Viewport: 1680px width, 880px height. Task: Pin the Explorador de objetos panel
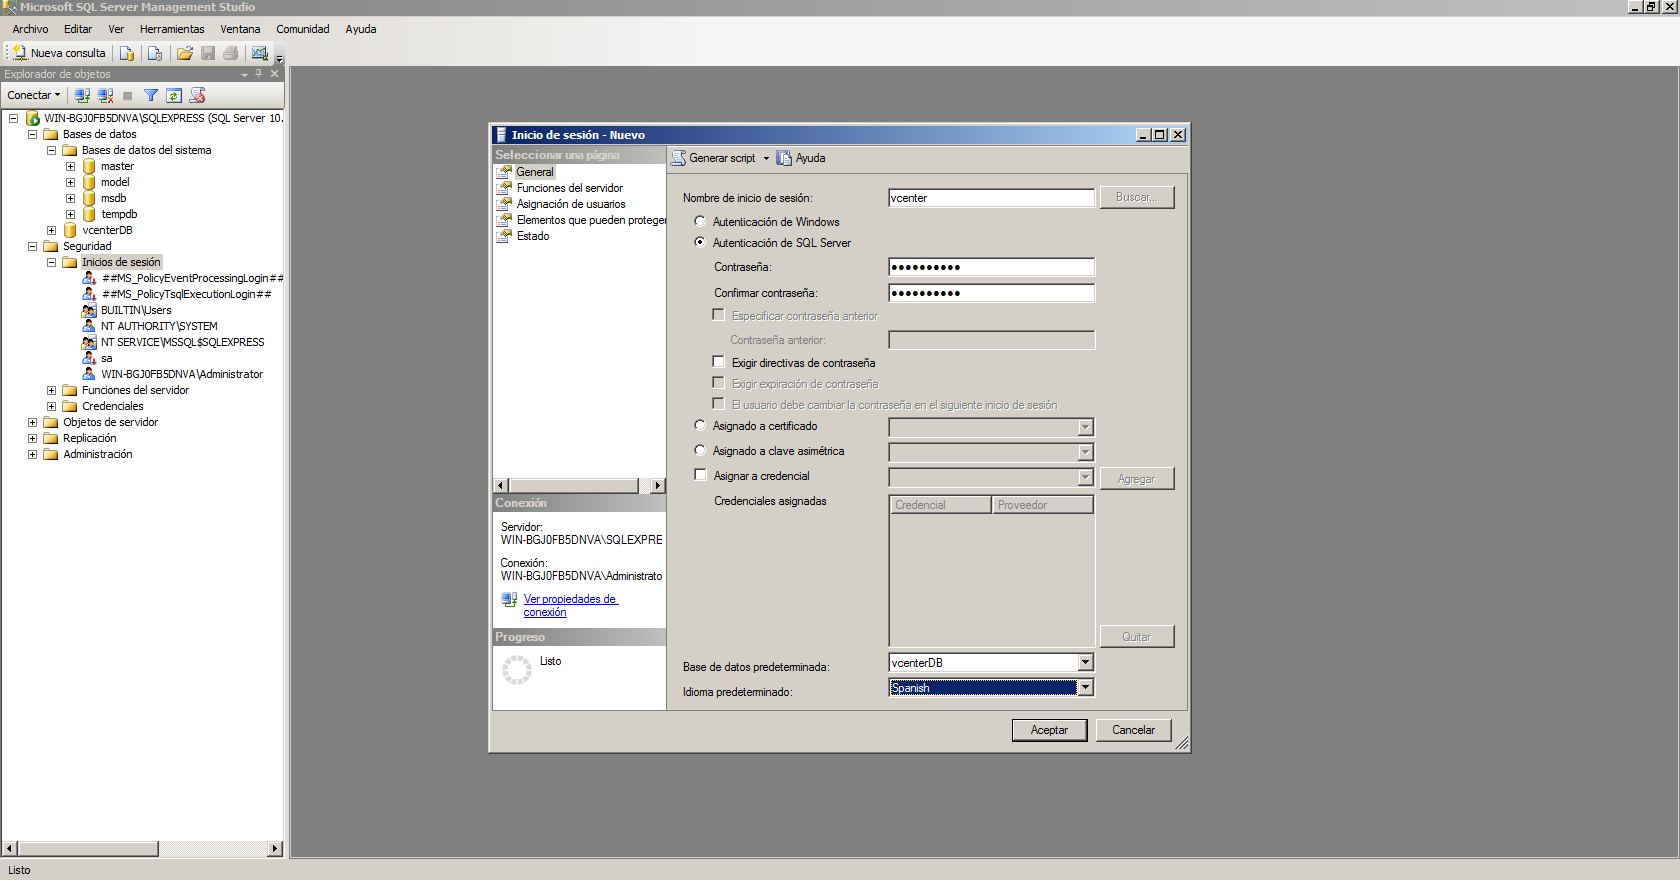coord(259,74)
